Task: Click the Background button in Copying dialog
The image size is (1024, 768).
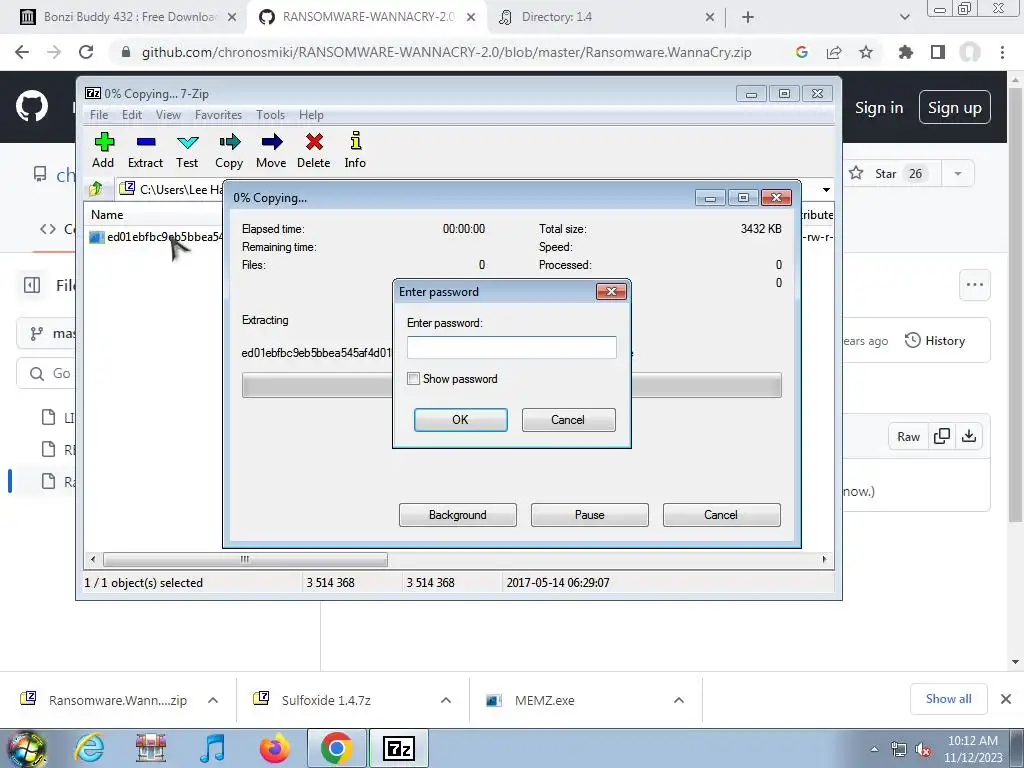Action: pos(458,515)
